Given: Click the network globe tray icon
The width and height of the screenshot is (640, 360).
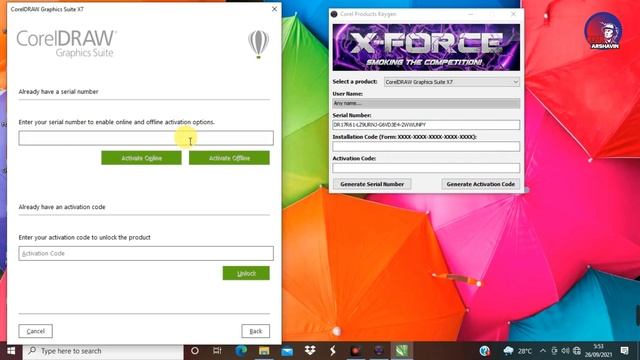Looking at the screenshot, I should coord(577,351).
